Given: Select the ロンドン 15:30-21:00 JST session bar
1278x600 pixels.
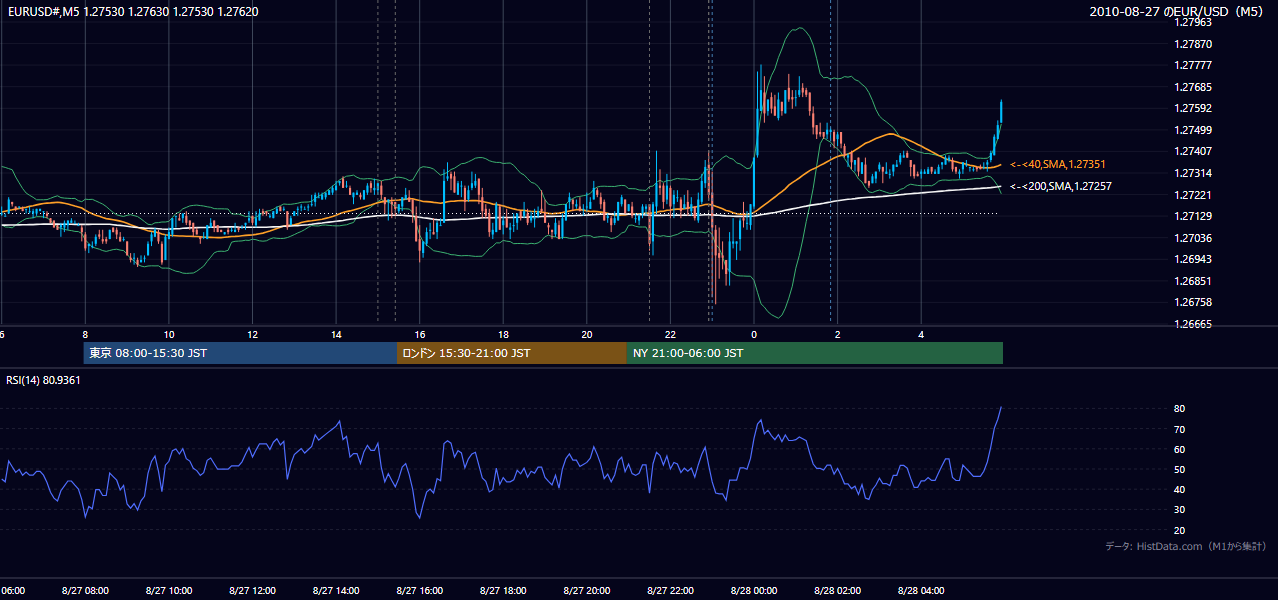Looking at the screenshot, I should coord(512,353).
